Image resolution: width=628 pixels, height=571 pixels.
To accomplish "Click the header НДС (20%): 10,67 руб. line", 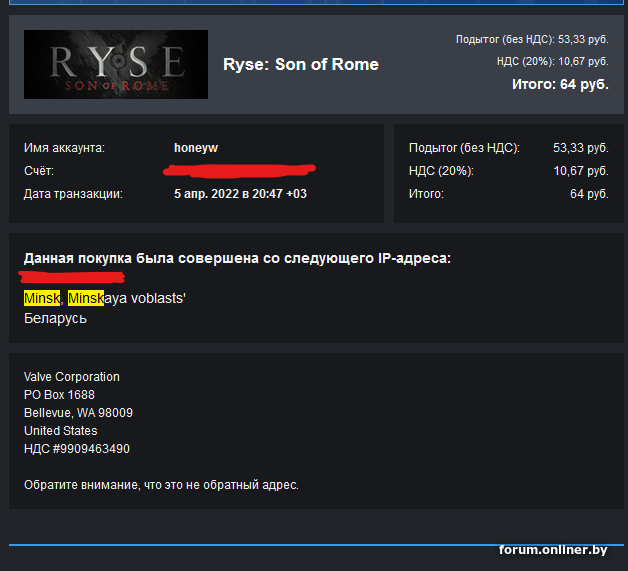I will tap(553, 61).
